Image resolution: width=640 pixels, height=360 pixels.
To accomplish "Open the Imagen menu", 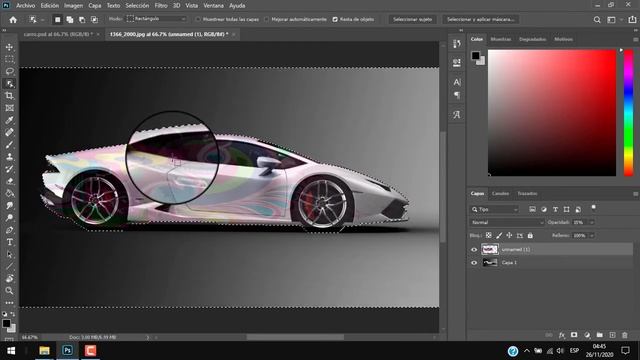I will pos(73,6).
